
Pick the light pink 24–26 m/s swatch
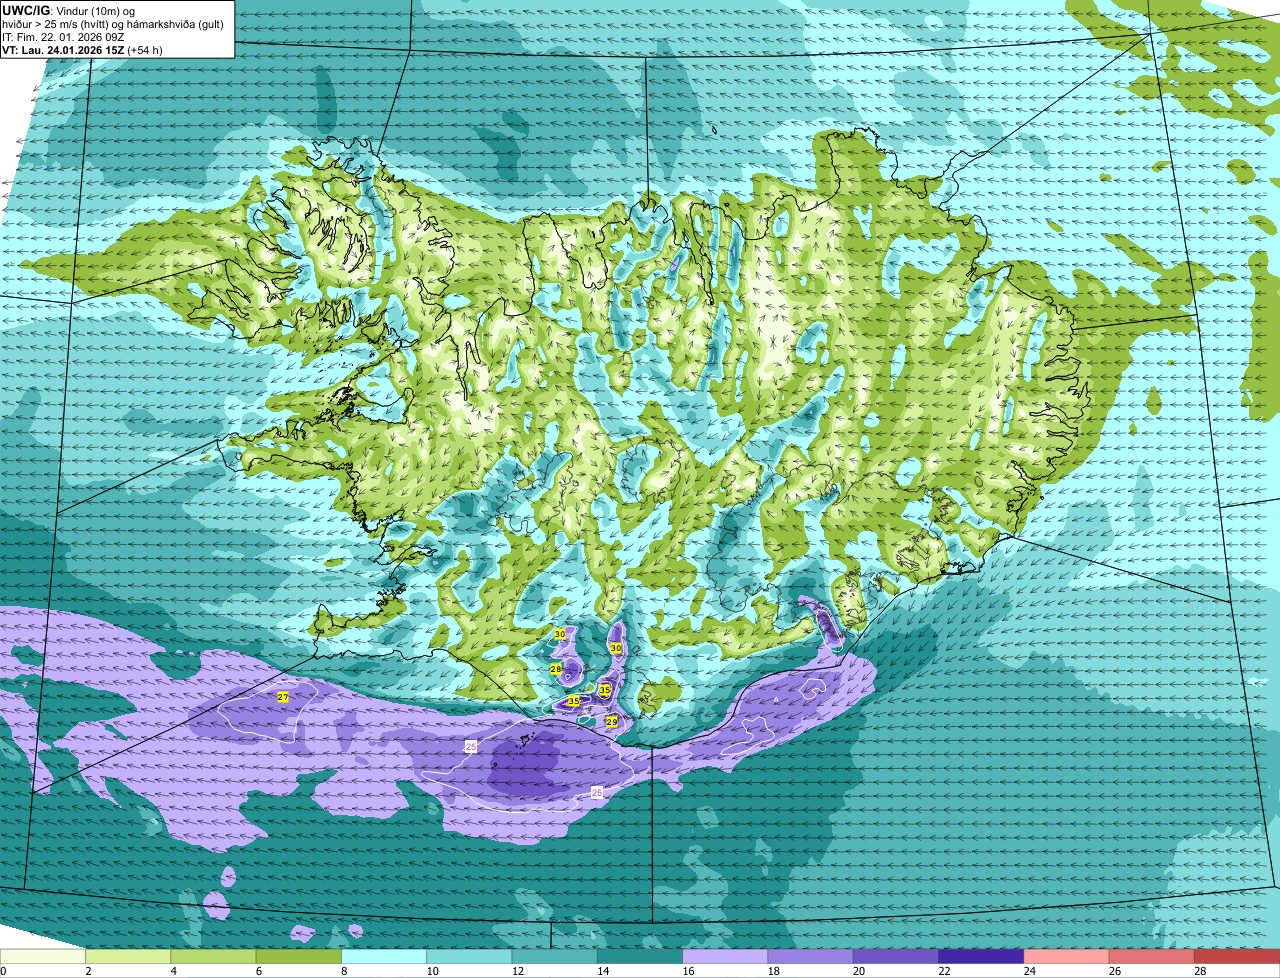pos(1066,956)
